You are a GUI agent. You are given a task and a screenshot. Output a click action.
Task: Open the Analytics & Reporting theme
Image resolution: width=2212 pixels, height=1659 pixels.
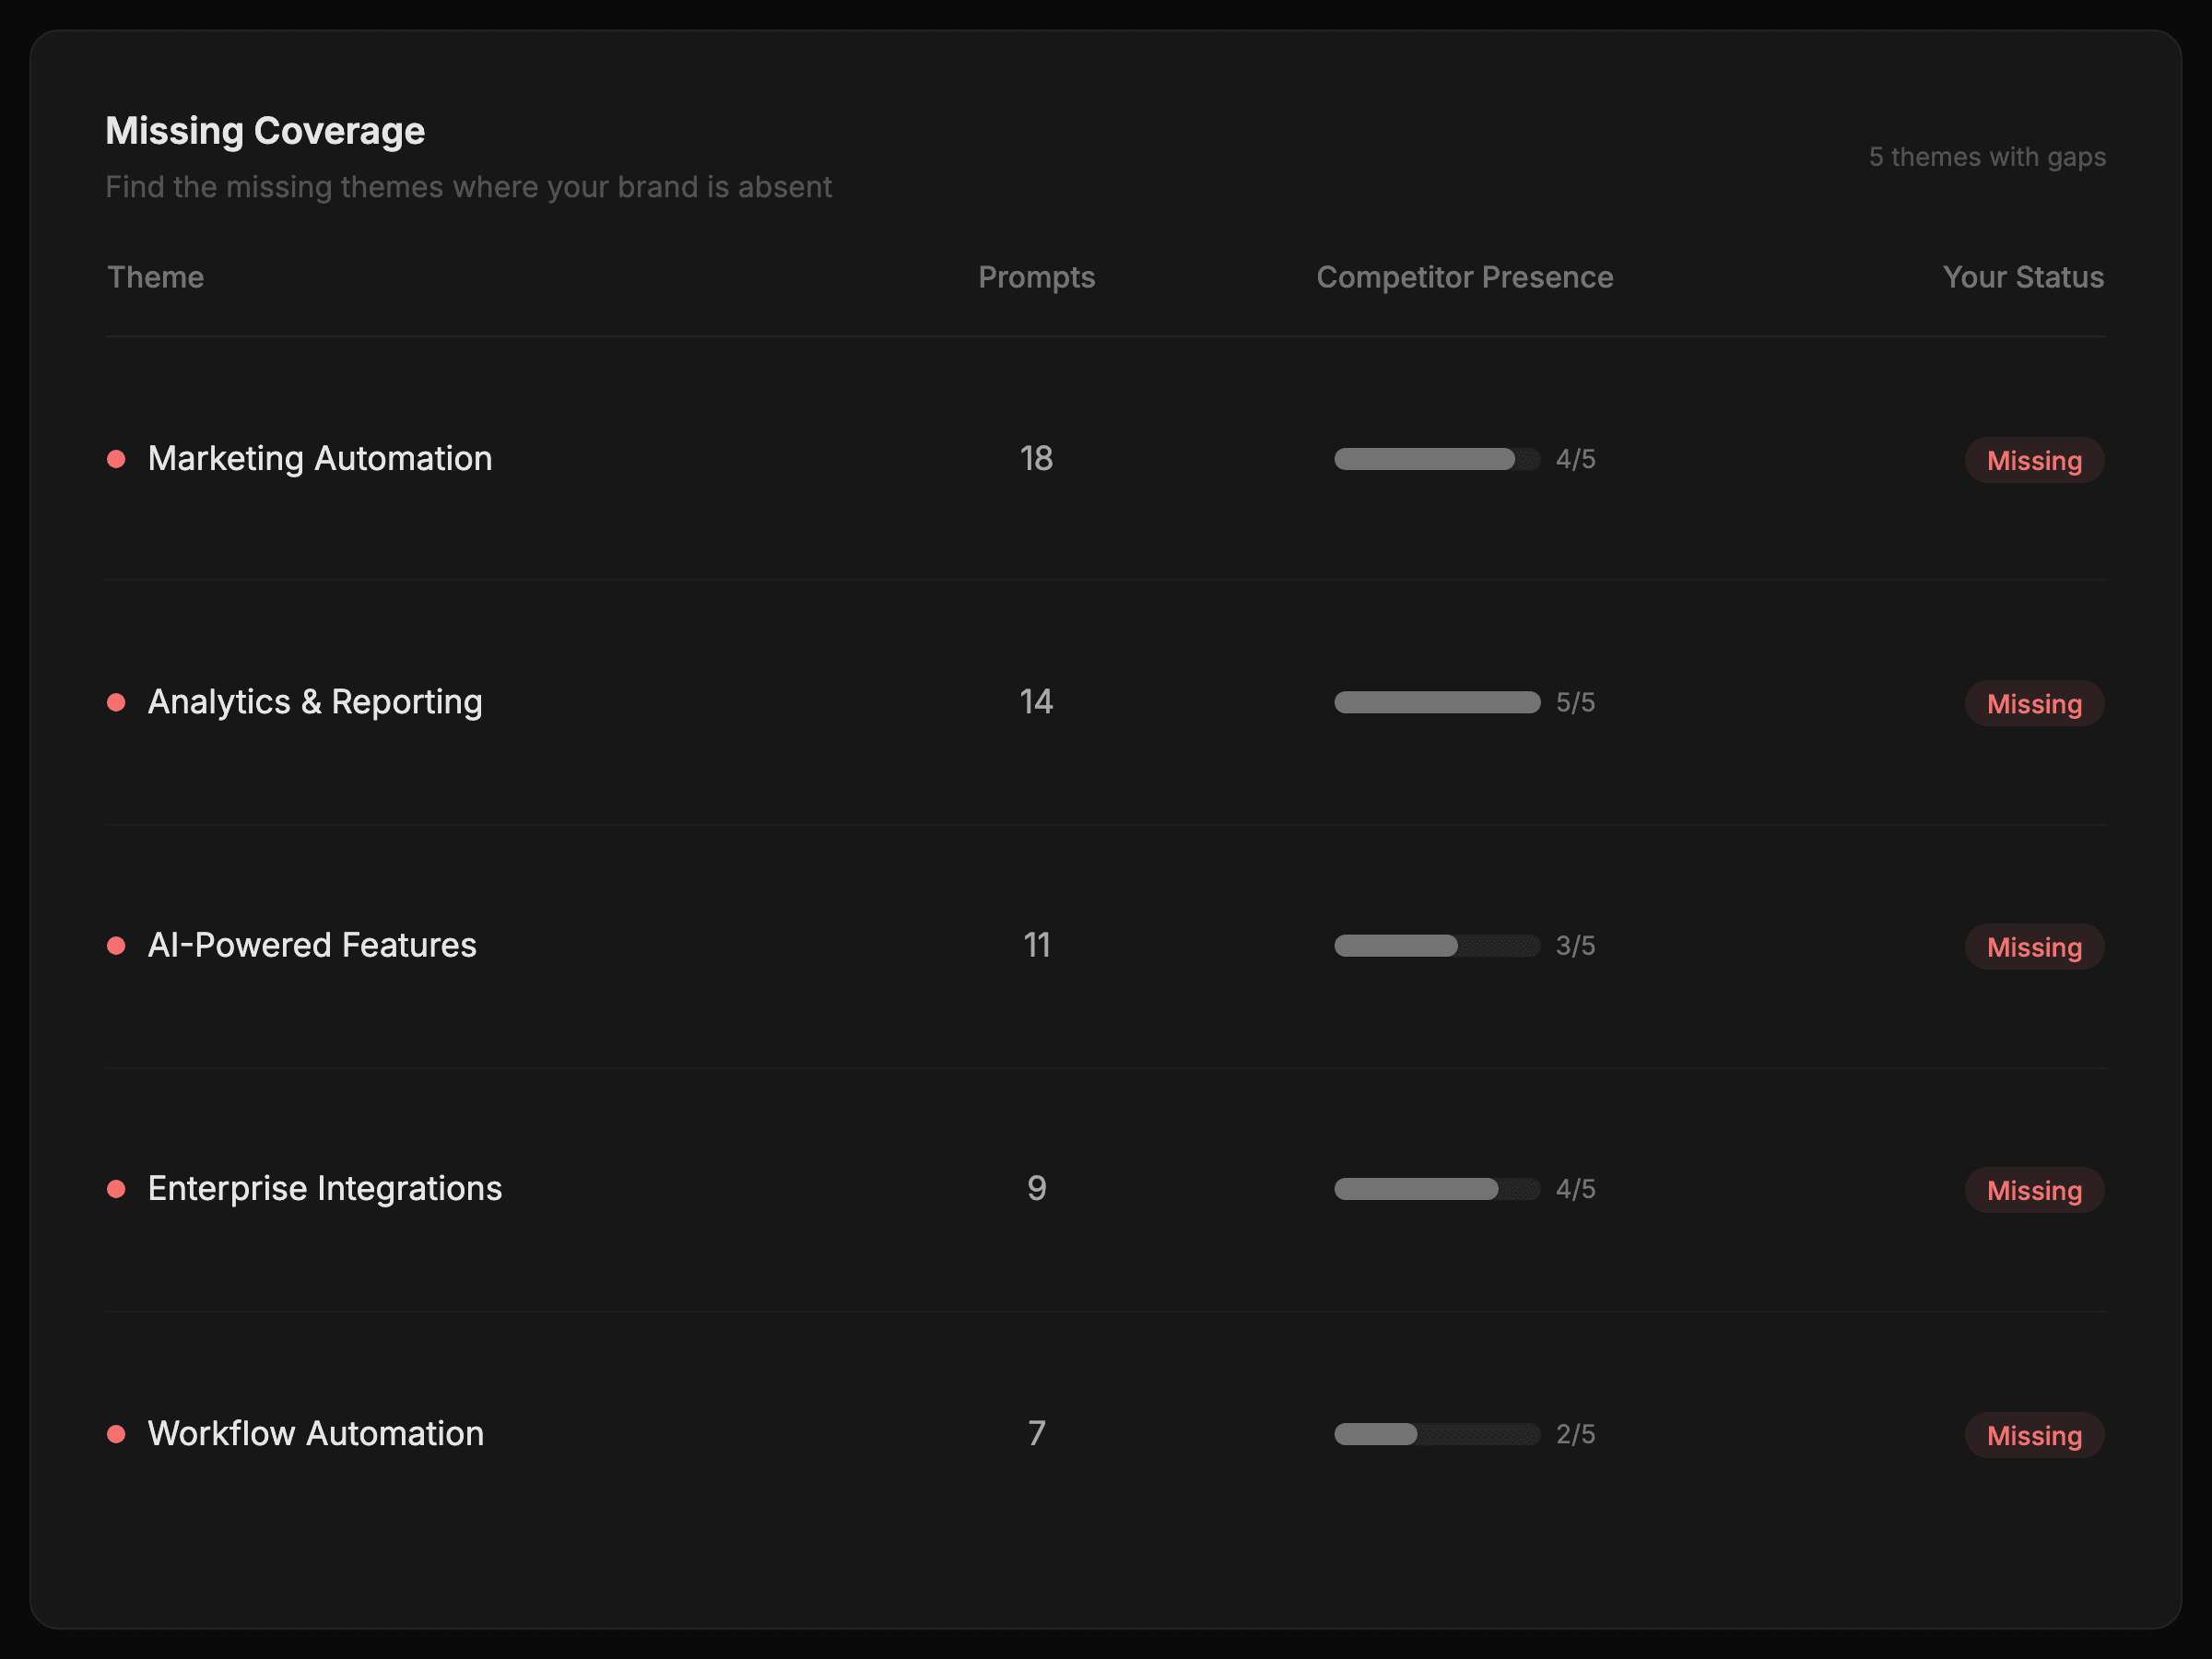(314, 702)
